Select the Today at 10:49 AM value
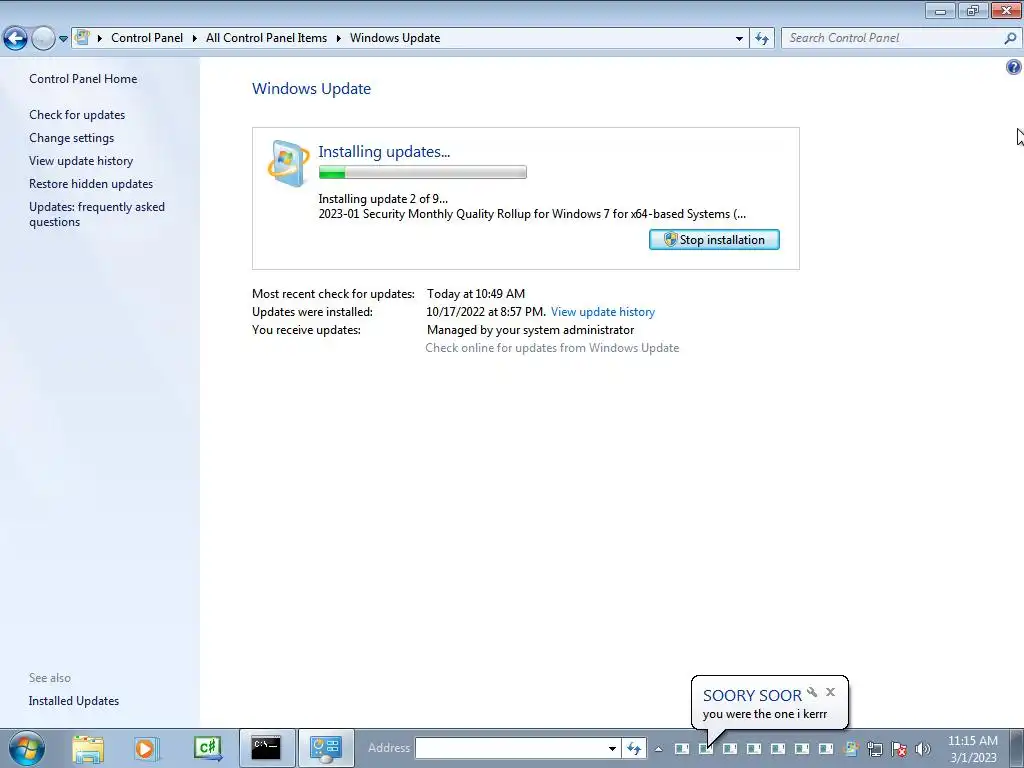The height and width of the screenshot is (768, 1024). click(x=475, y=294)
